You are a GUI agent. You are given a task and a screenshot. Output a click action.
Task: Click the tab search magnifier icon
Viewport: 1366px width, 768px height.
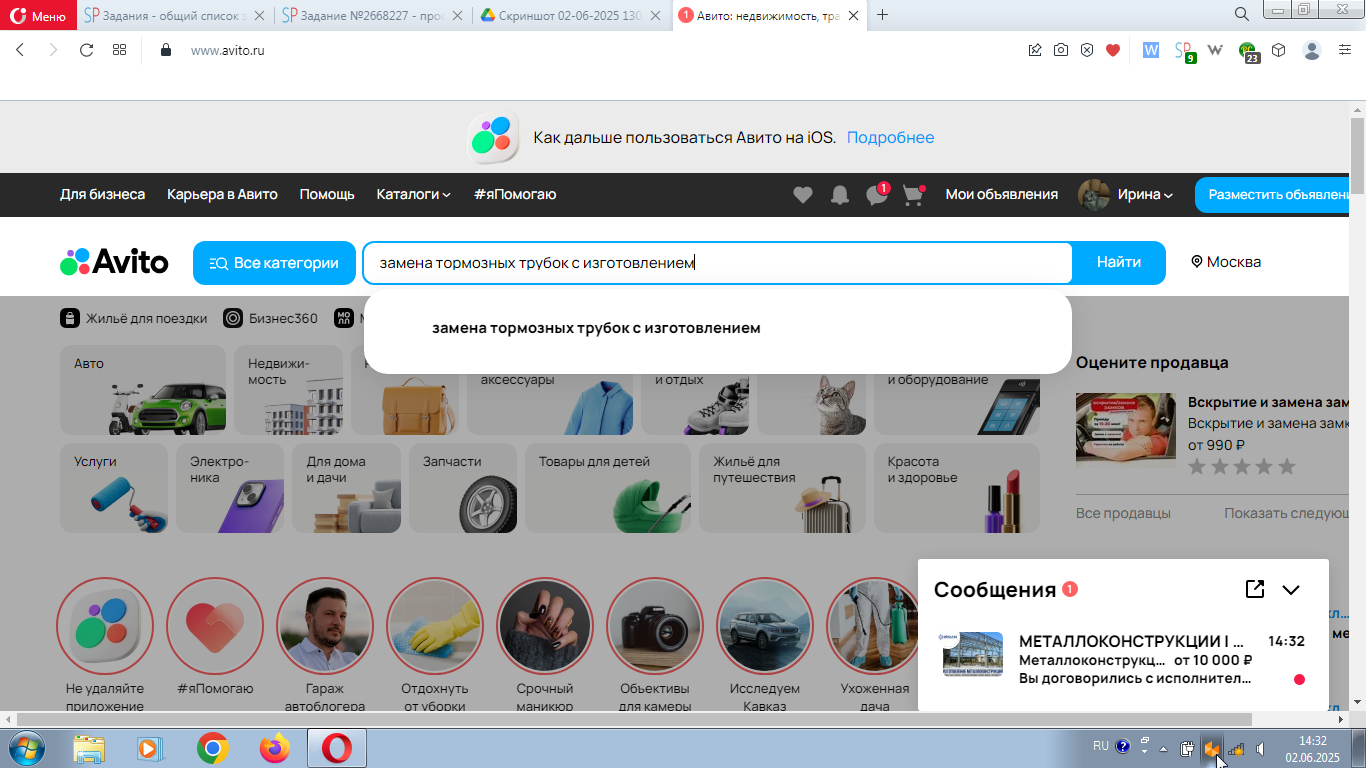(1242, 14)
